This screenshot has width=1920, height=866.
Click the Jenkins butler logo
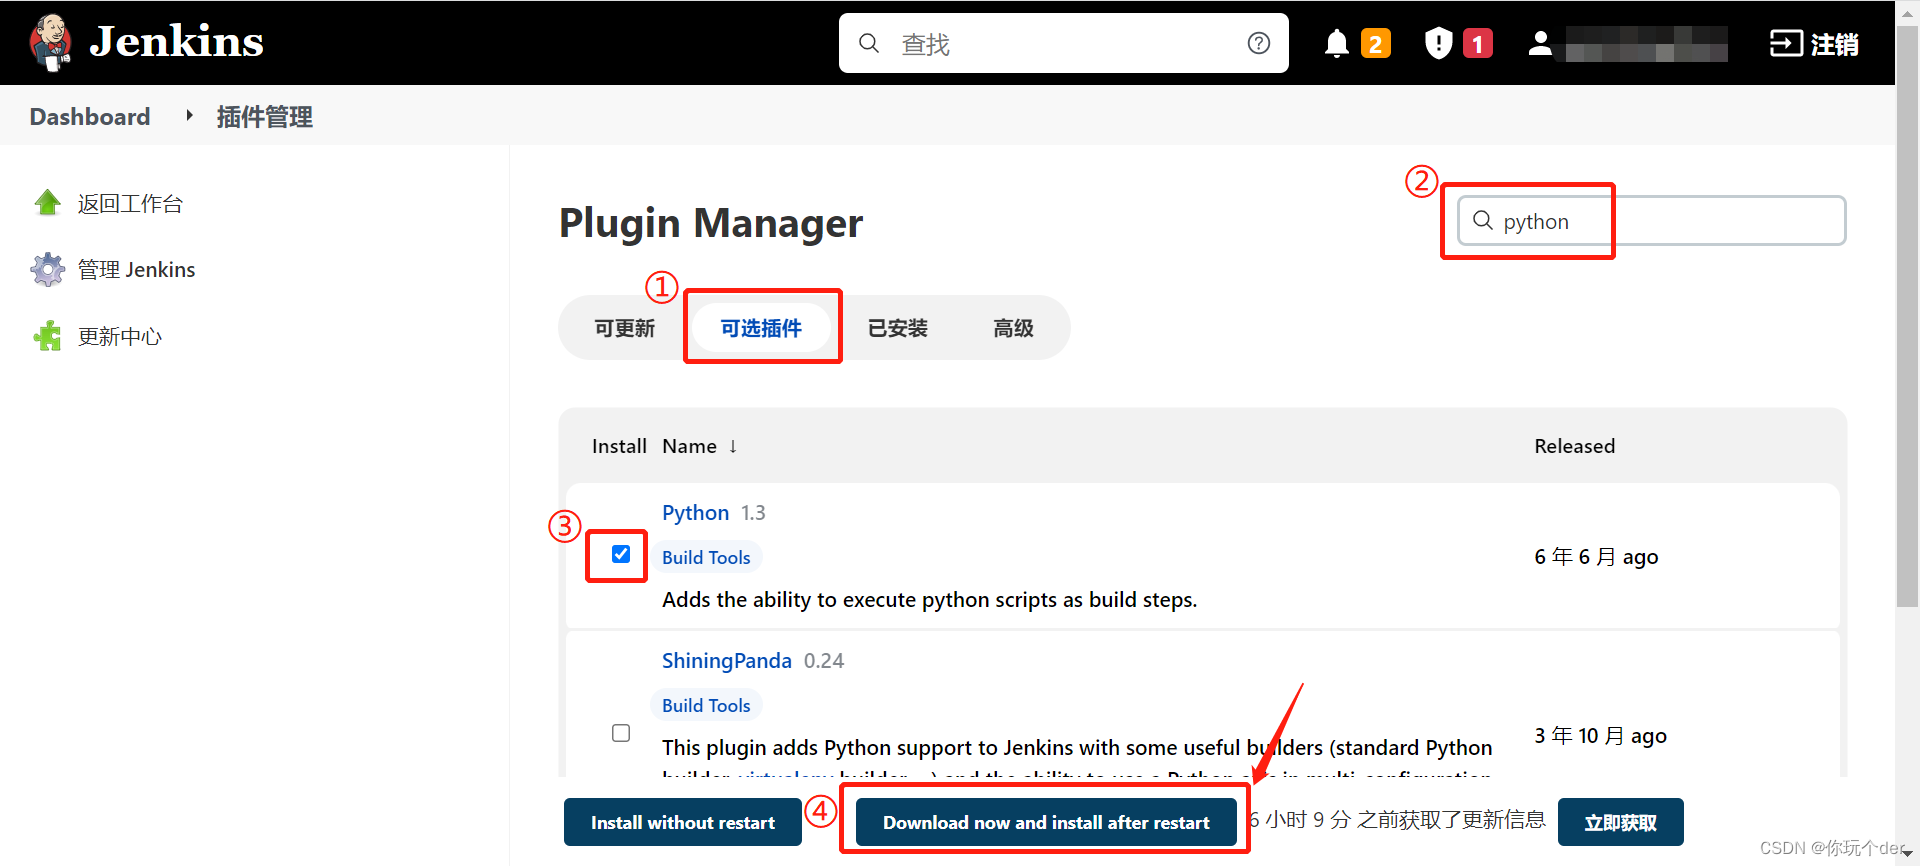tap(50, 43)
